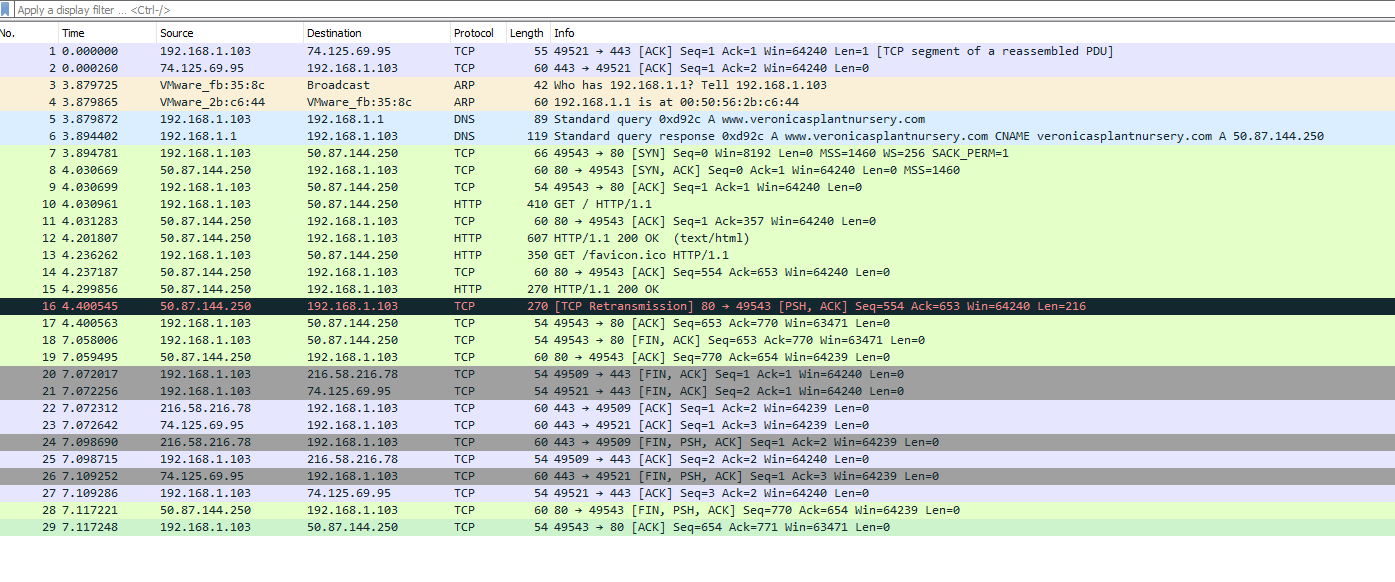Select HTTP 'GET / HTTP/1.1' packet 10
The height and width of the screenshot is (582, 1395).
coord(697,204)
